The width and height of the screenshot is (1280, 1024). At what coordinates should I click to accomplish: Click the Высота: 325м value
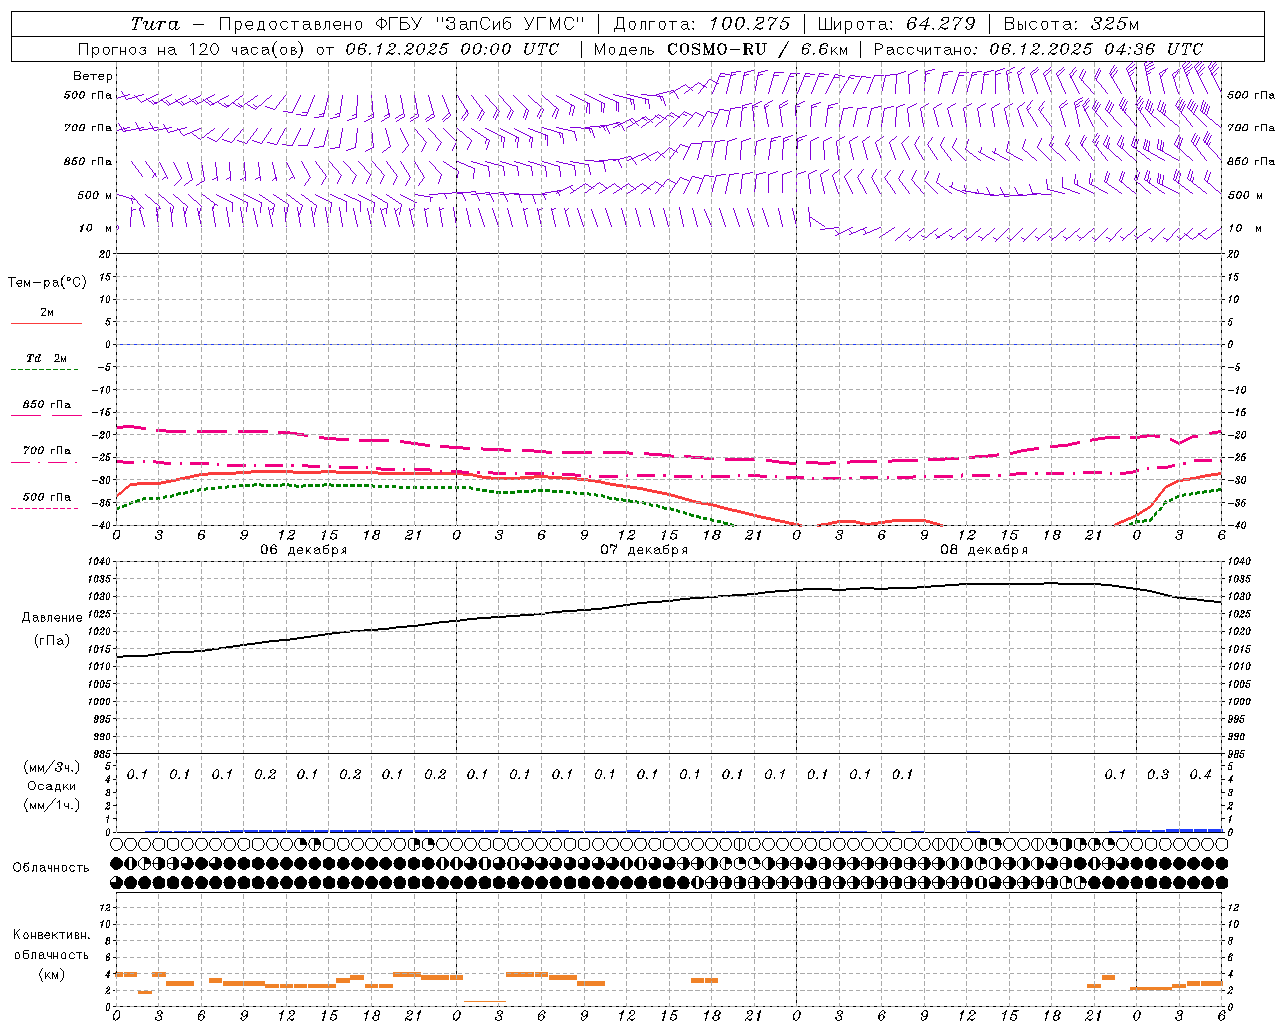1071,24
